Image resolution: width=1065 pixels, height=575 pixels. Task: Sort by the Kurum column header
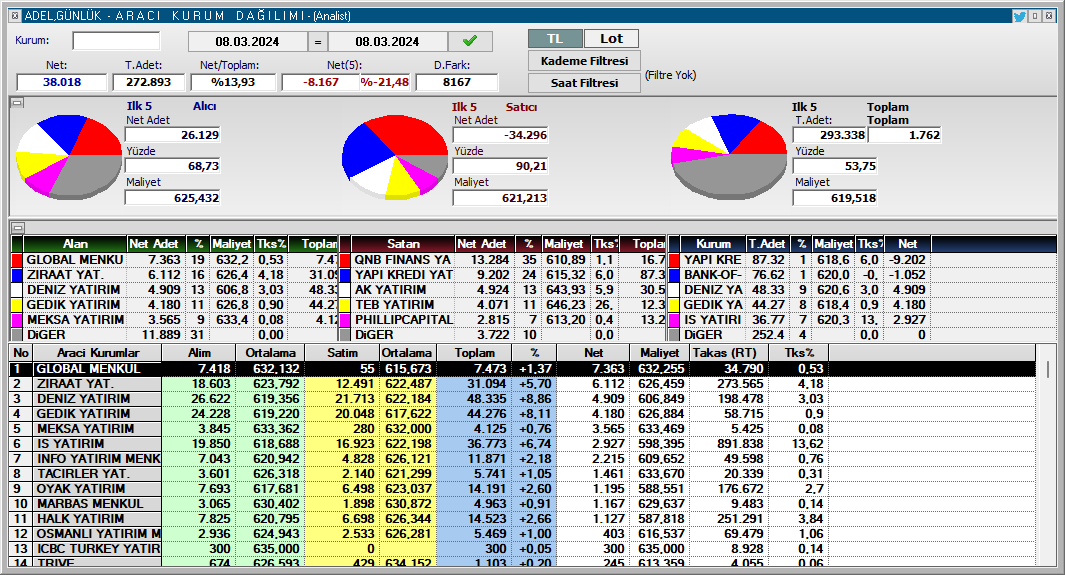click(x=713, y=244)
